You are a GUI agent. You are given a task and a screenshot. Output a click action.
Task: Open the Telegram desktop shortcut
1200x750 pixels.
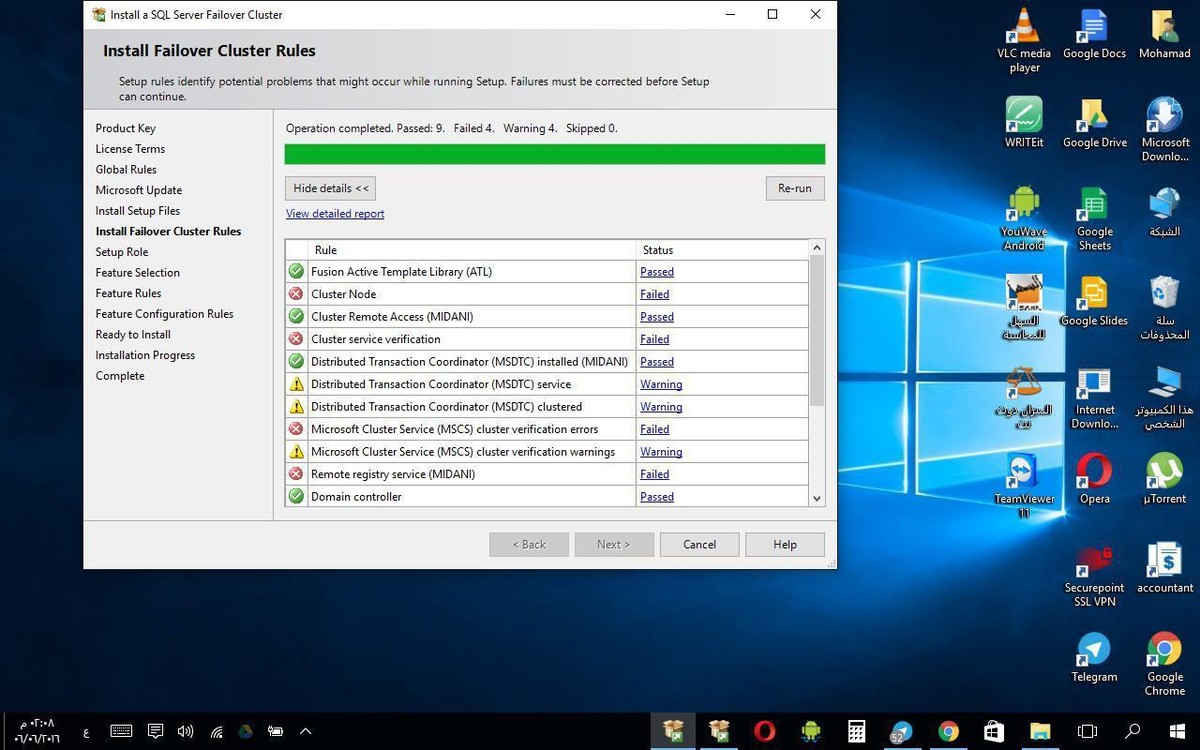1094,658
